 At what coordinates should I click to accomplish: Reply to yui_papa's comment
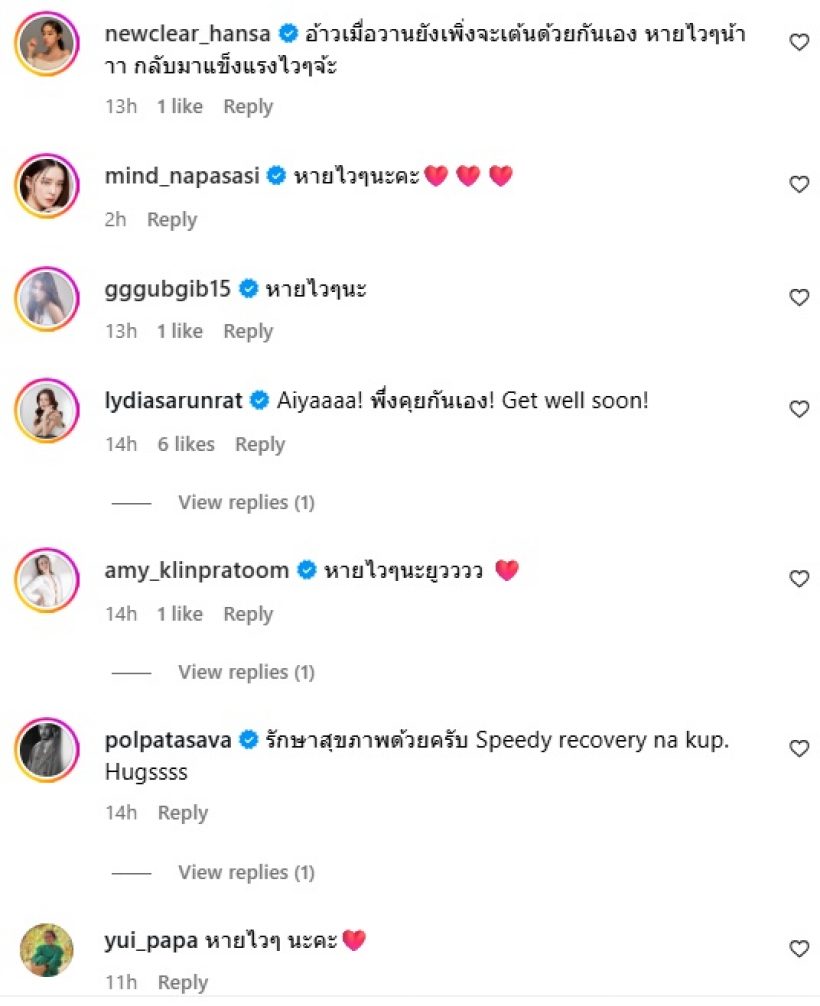pyautogui.click(x=183, y=983)
